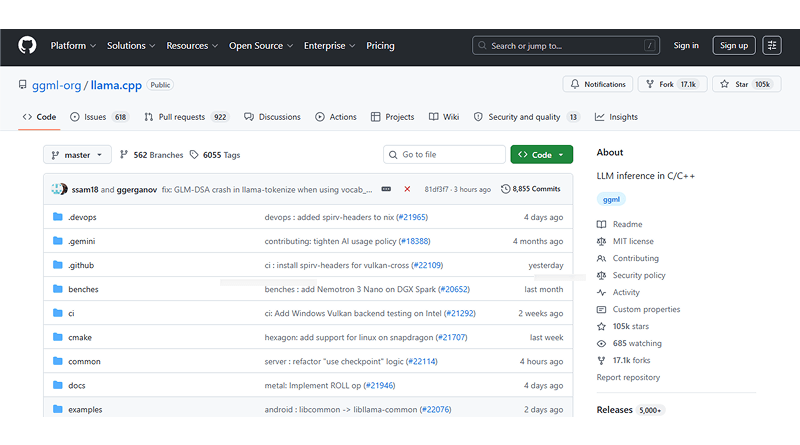Open the accessibility settings icon in header
800x445 pixels.
tap(772, 45)
